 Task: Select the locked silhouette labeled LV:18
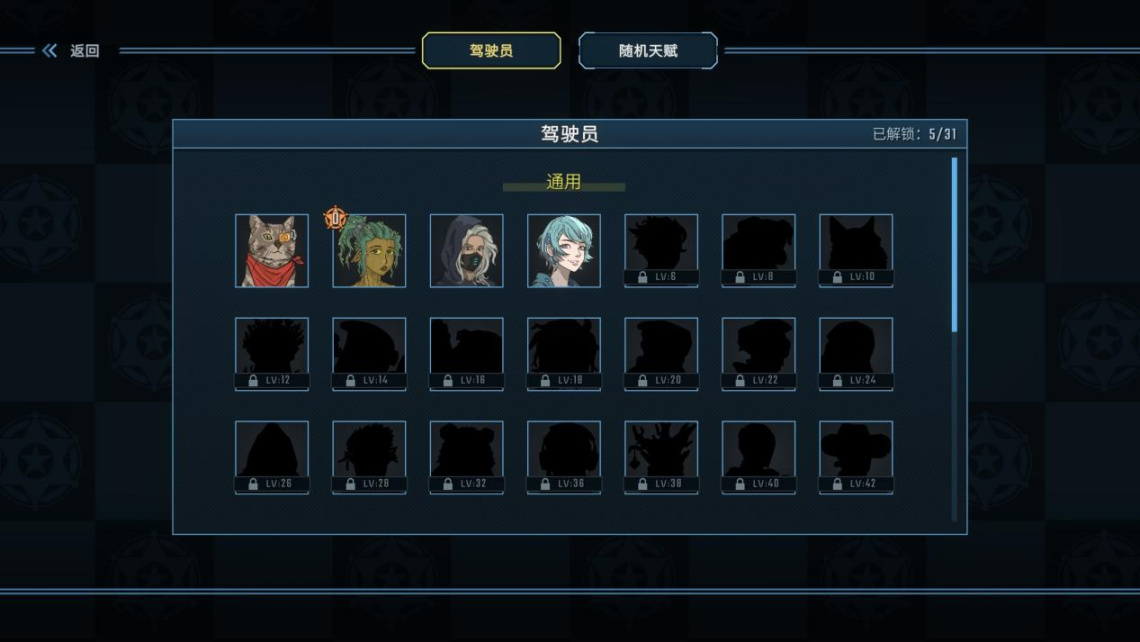tap(564, 354)
